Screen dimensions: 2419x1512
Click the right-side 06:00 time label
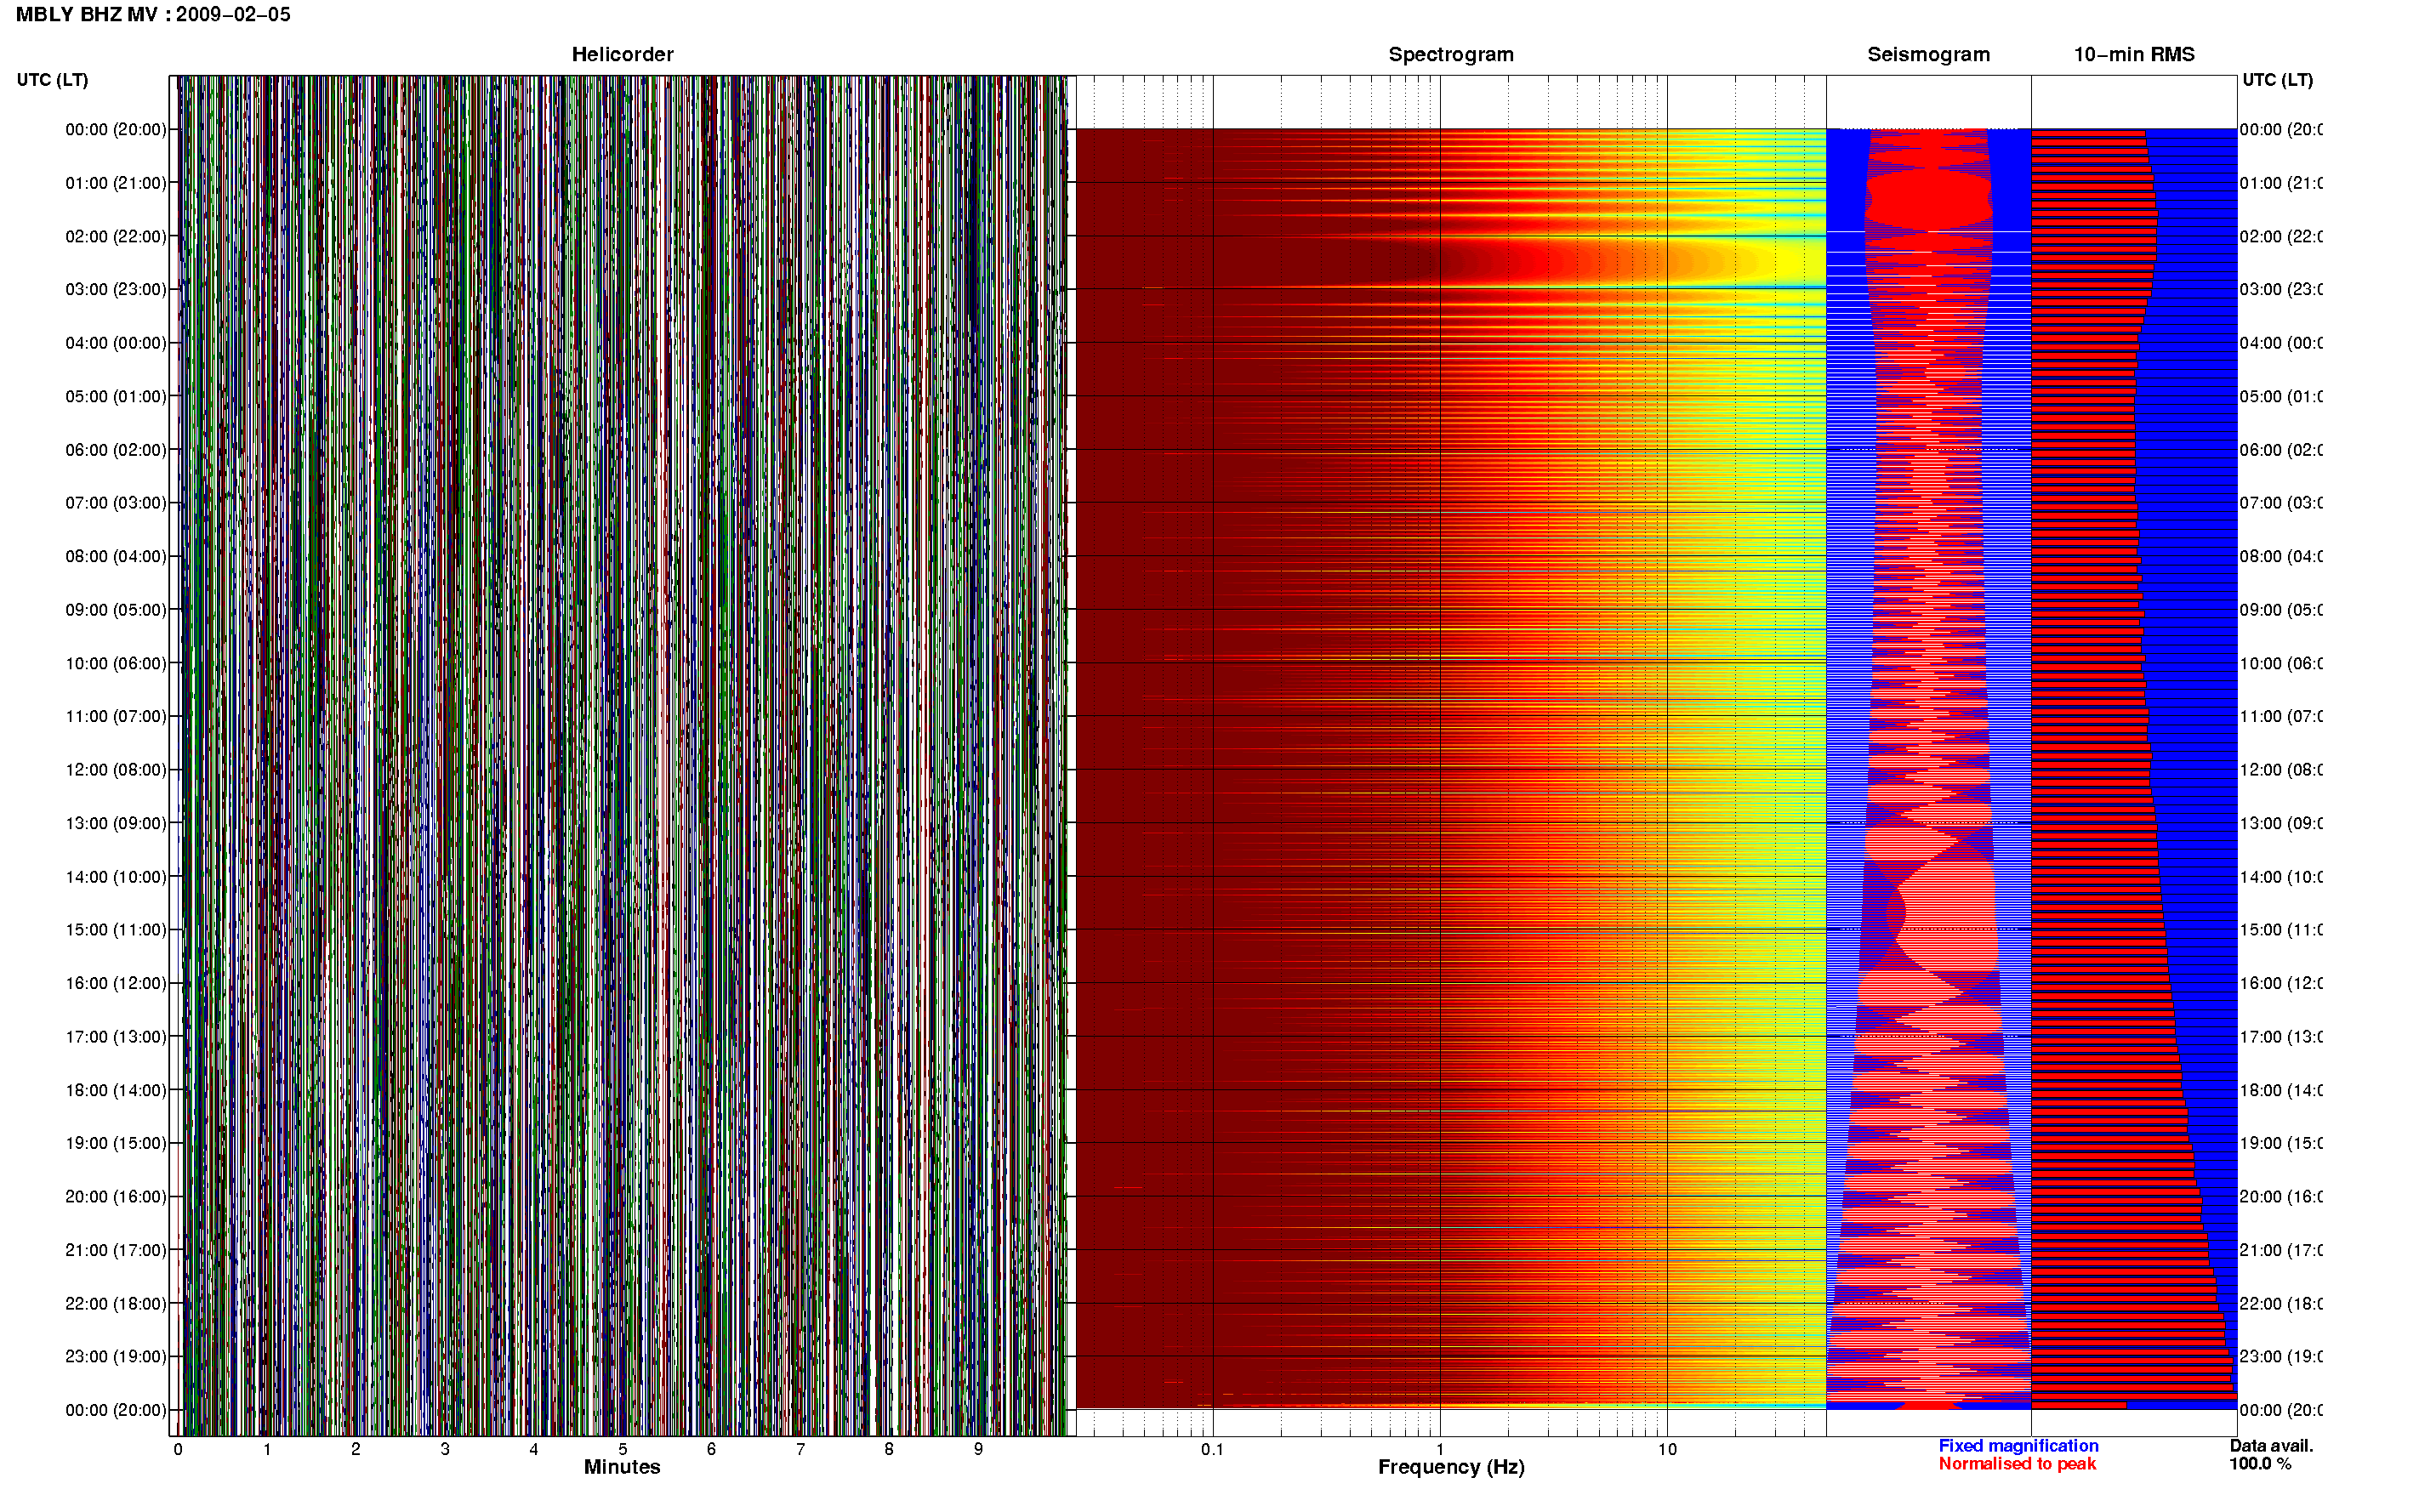[2281, 450]
